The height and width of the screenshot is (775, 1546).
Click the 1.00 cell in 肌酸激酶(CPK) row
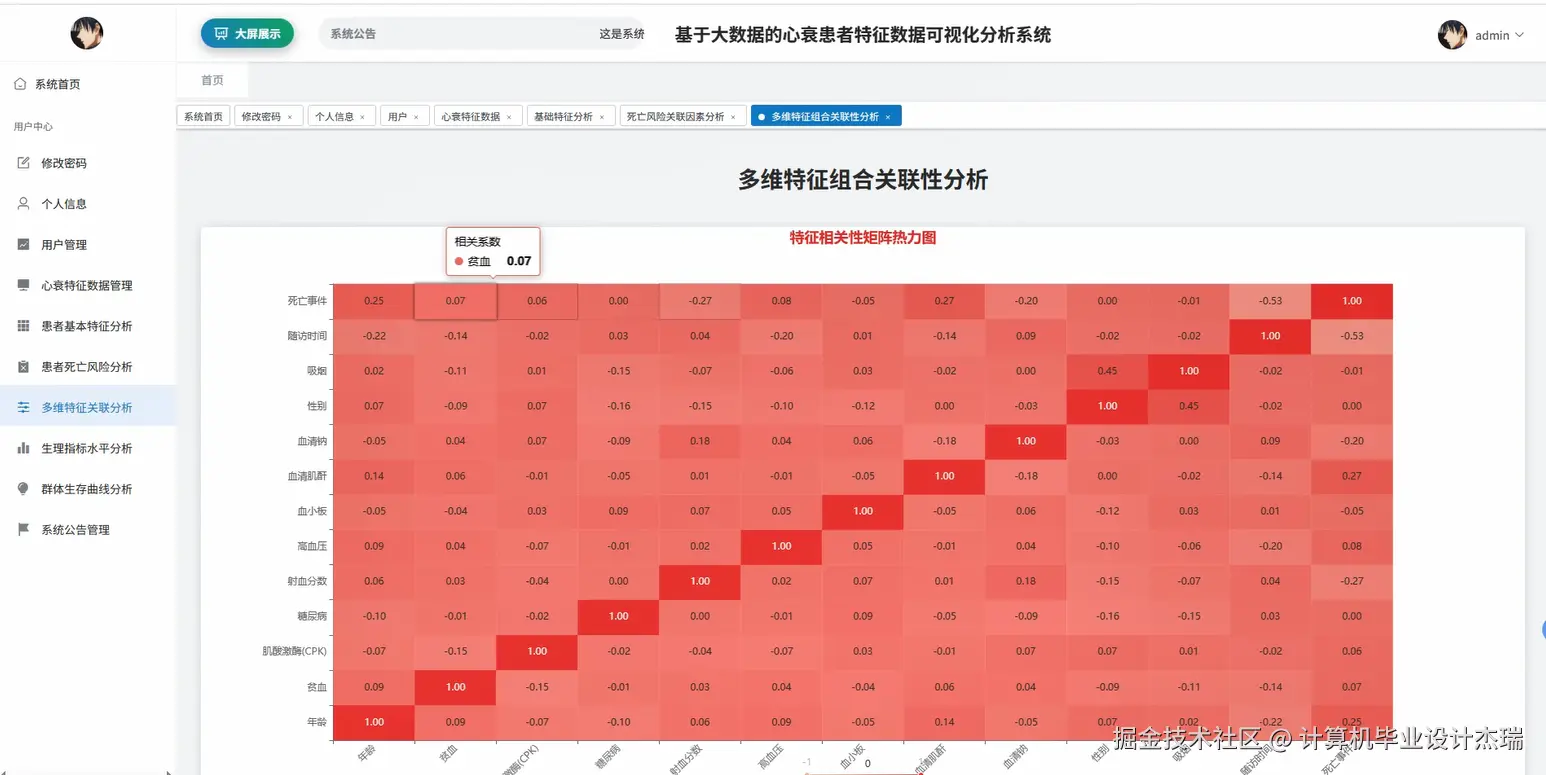tap(537, 651)
